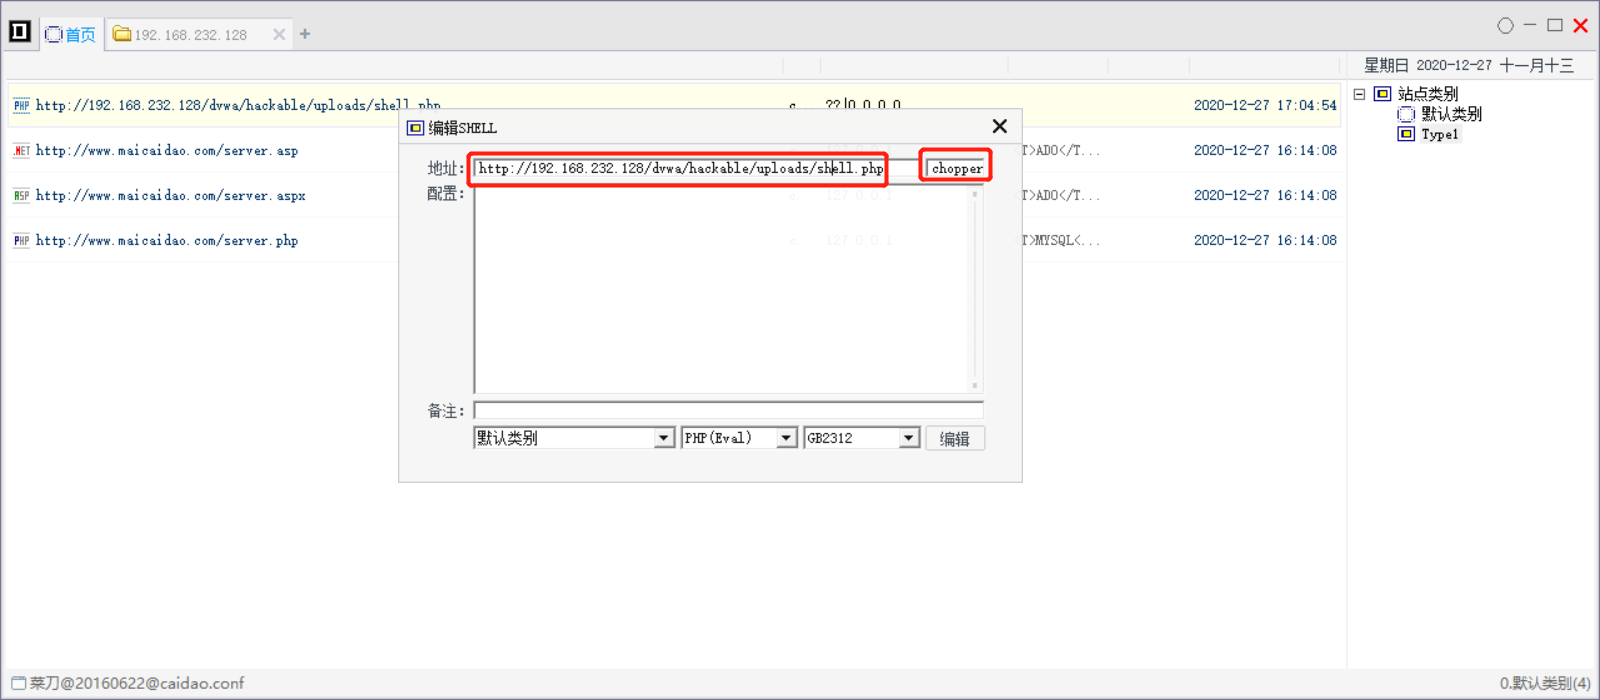Click the 编辑 button

click(x=955, y=439)
